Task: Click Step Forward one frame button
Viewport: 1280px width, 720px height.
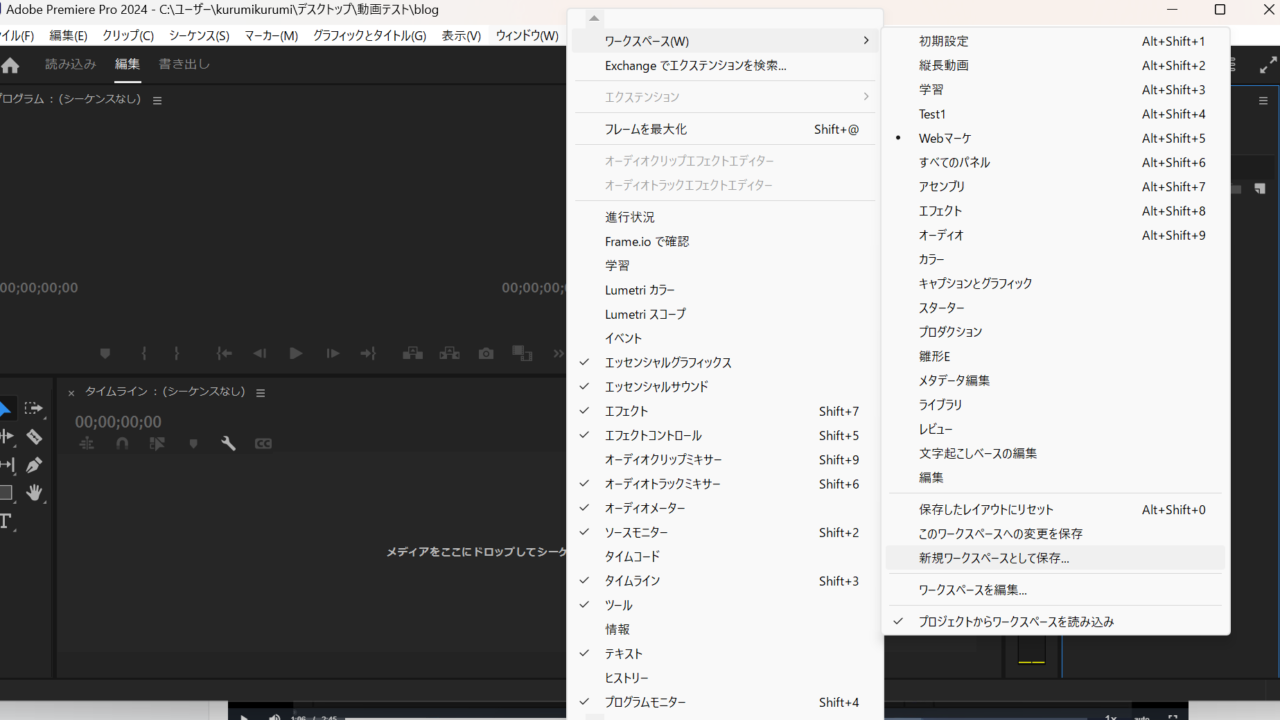Action: pos(333,353)
